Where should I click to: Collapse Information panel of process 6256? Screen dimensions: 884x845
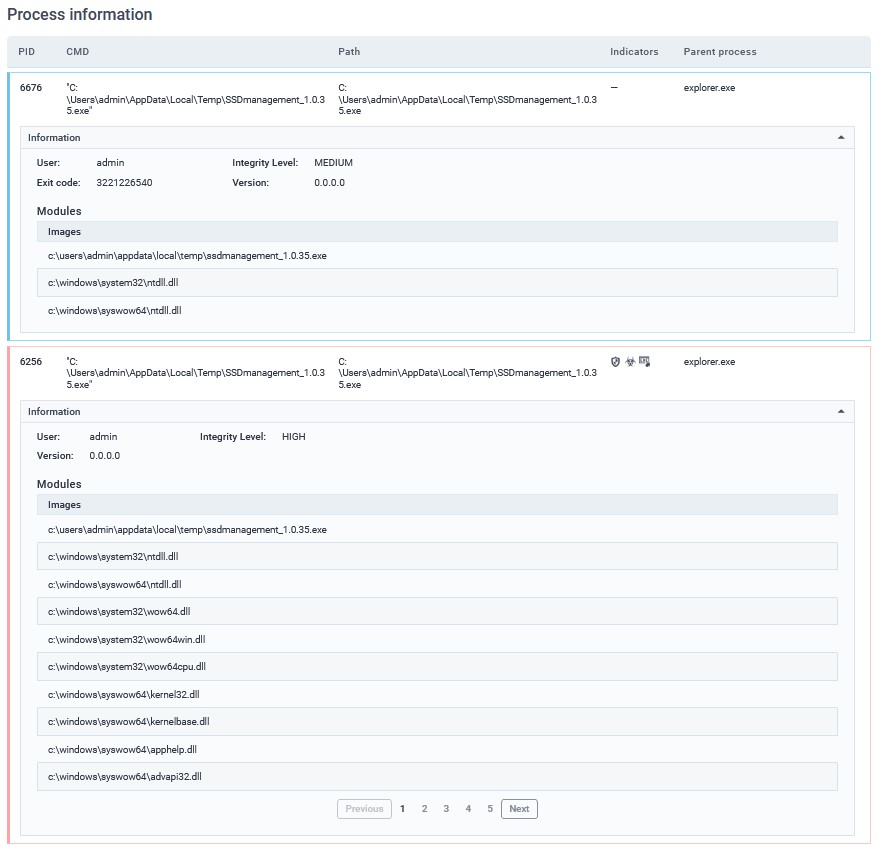click(841, 412)
